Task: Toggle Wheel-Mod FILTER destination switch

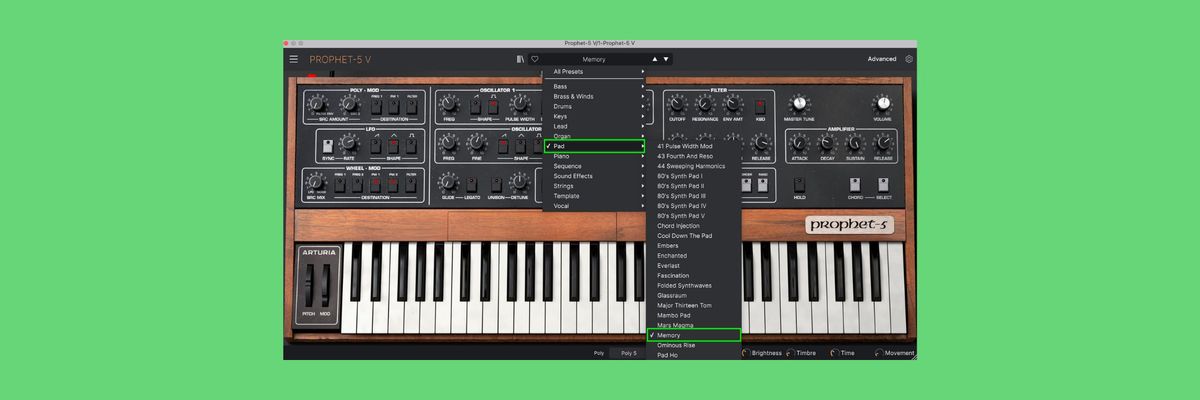Action: click(x=413, y=184)
